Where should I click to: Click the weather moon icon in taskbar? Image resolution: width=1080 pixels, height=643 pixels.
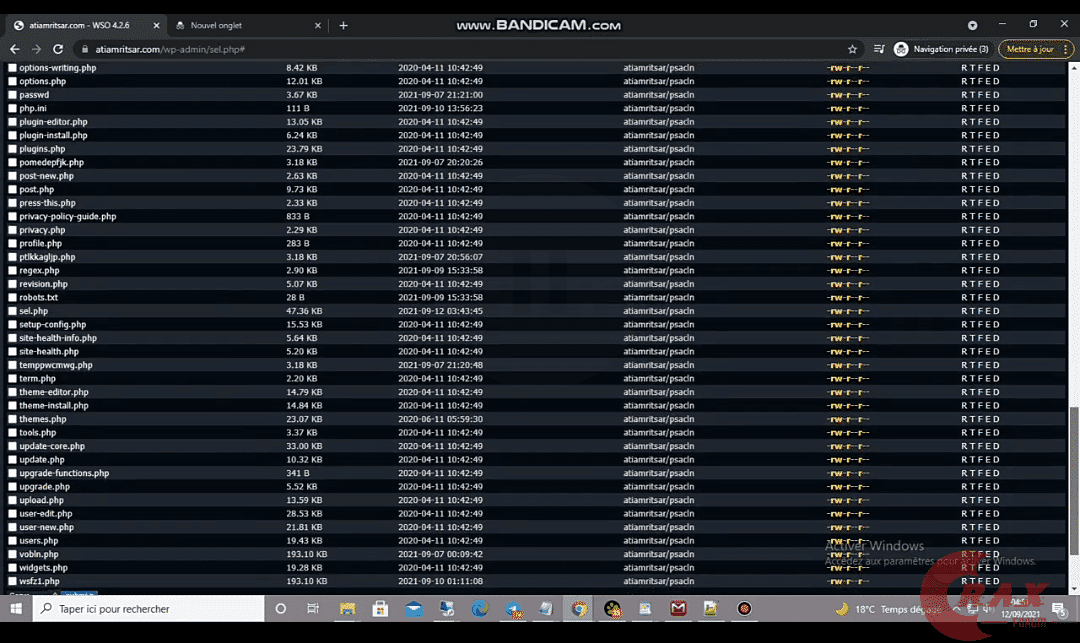click(x=842, y=609)
